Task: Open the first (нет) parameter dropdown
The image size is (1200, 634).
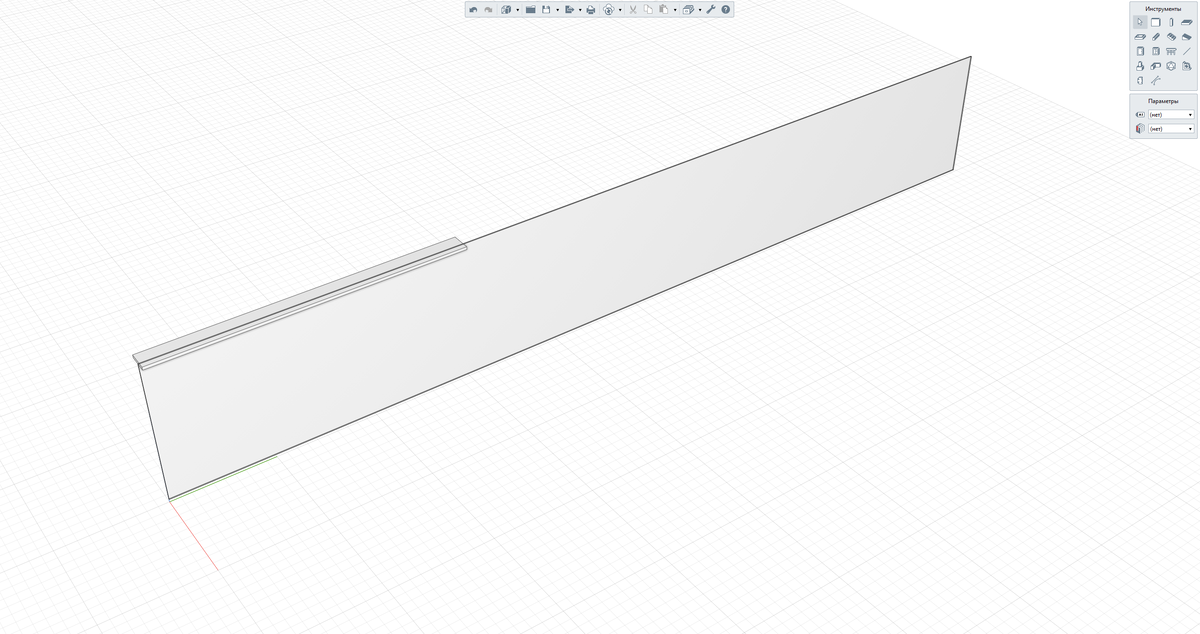Action: click(x=1171, y=115)
